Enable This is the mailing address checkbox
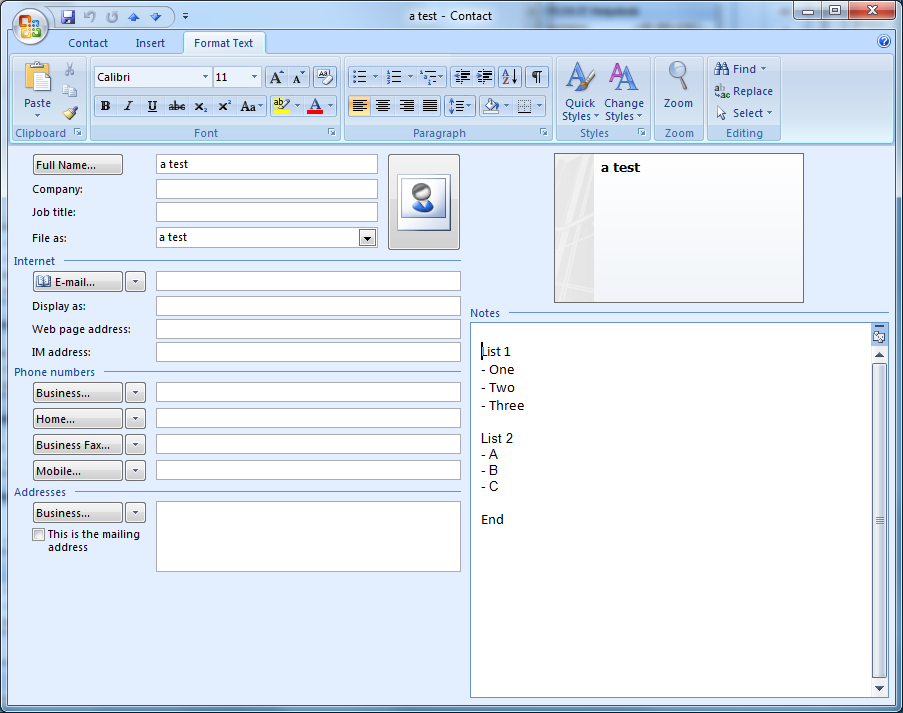The image size is (903, 713). 39,534
